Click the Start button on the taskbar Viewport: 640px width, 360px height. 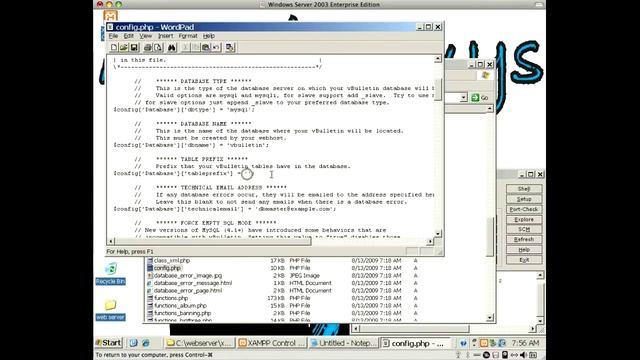tap(108, 343)
